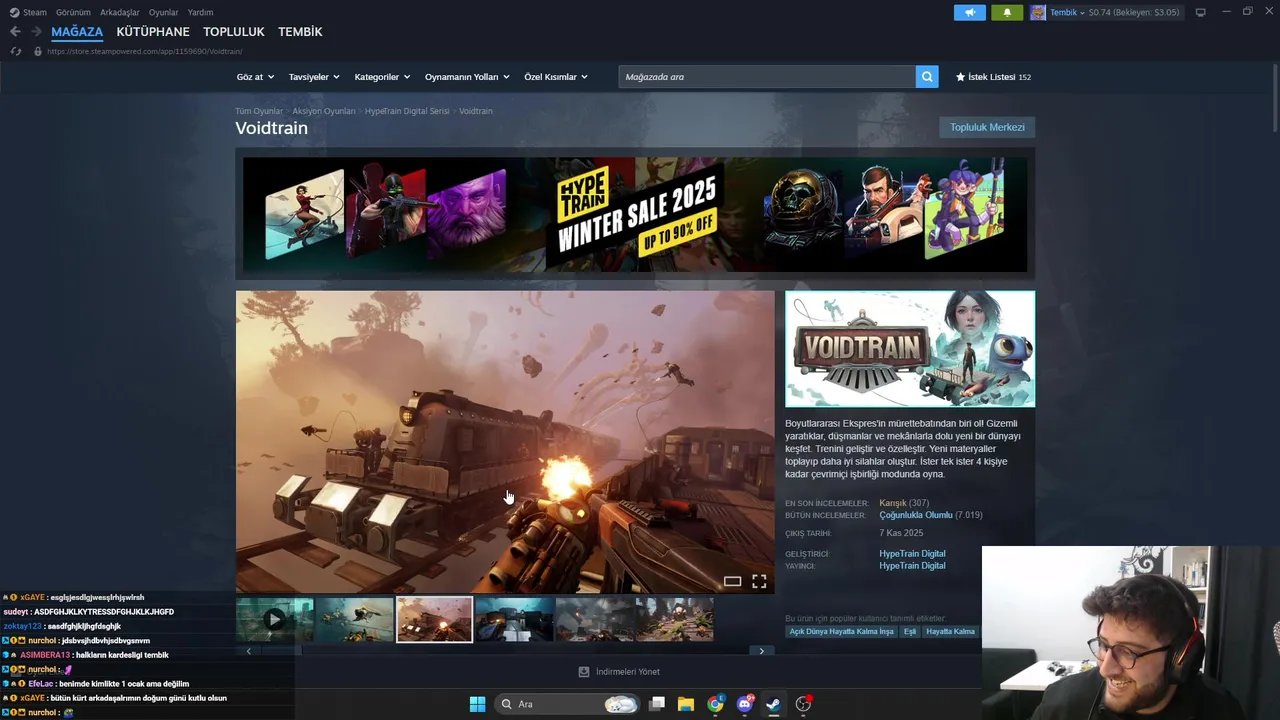Viewport: 1280px width, 720px height.
Task: Open the Karışık recent reviews link
Action: click(892, 503)
